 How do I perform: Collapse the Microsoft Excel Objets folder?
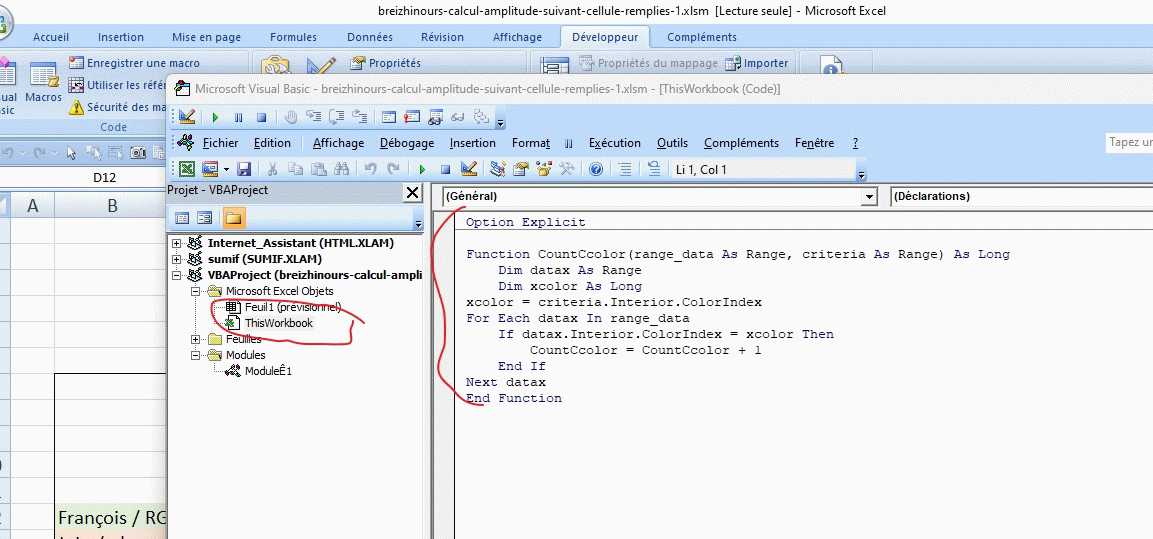(x=196, y=291)
